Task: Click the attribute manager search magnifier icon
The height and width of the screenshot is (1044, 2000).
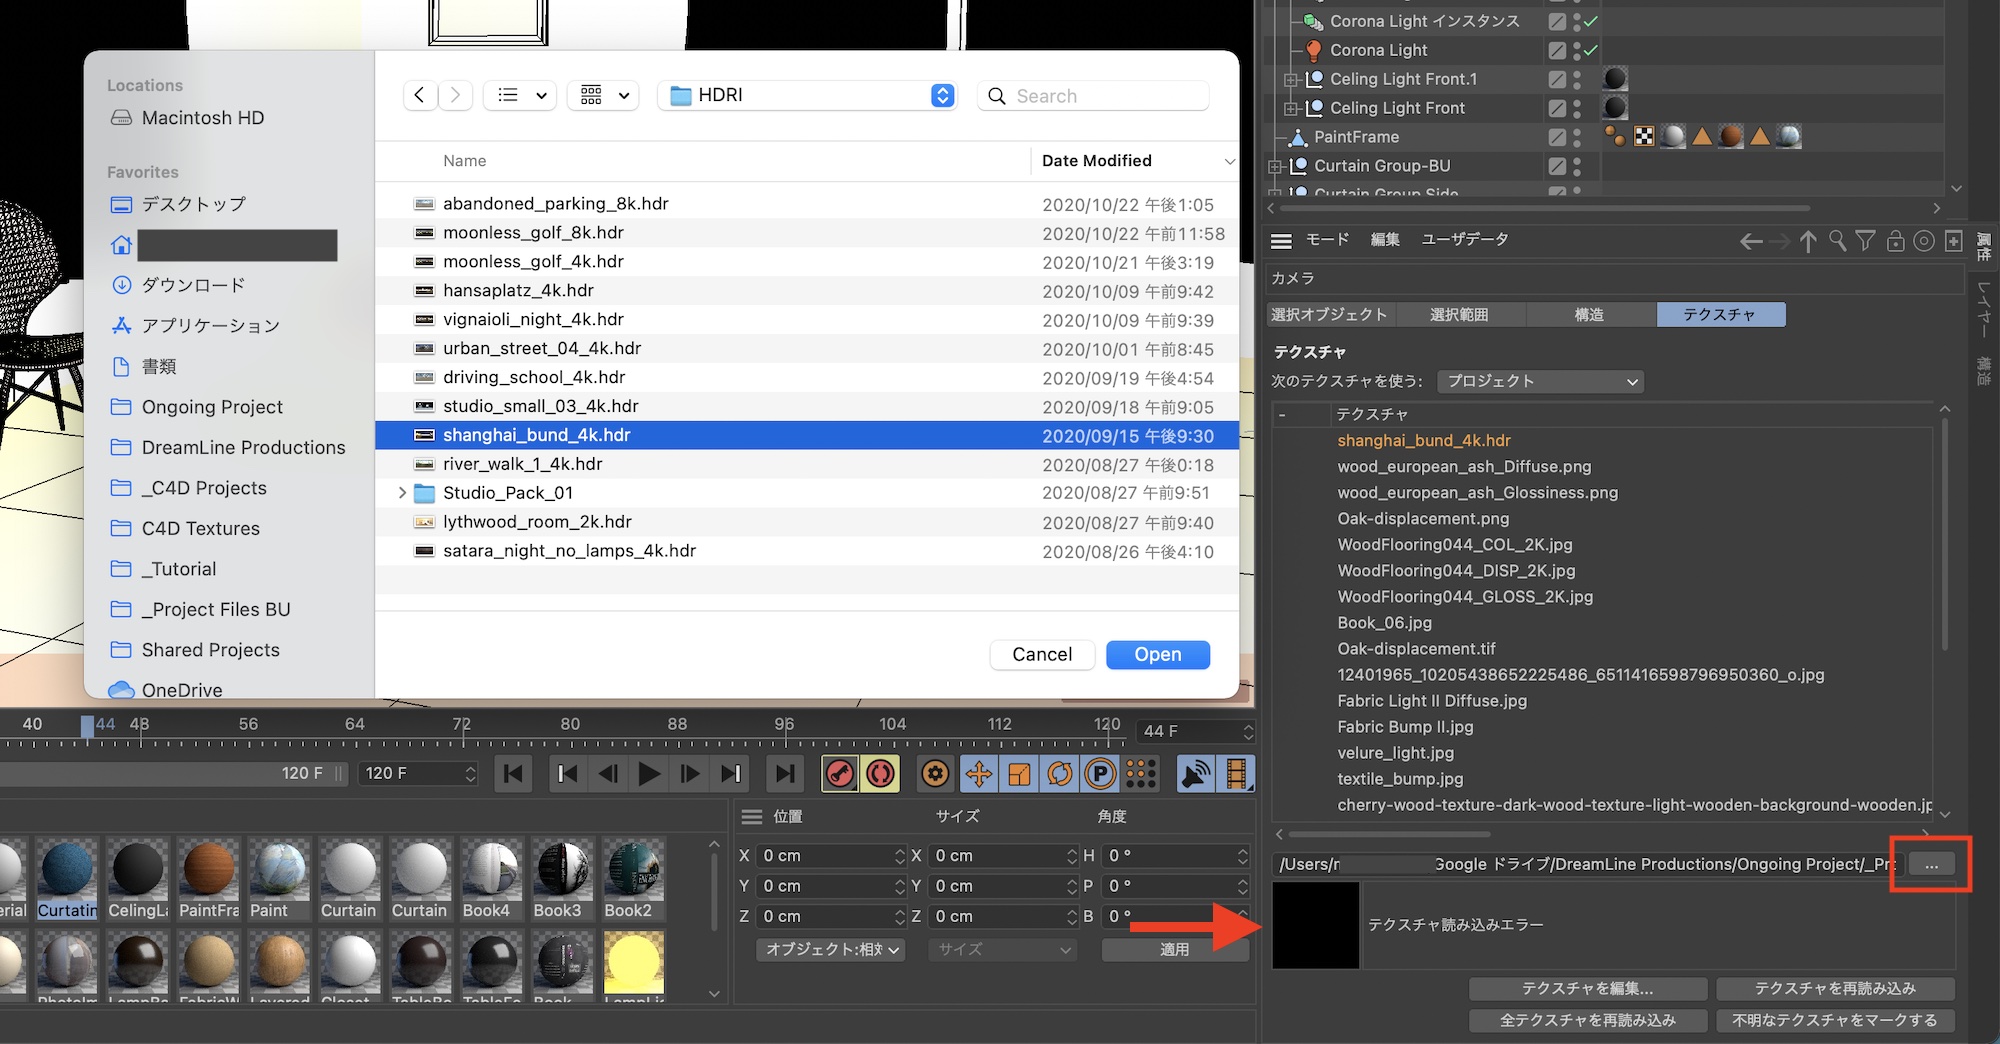Action: point(1837,241)
